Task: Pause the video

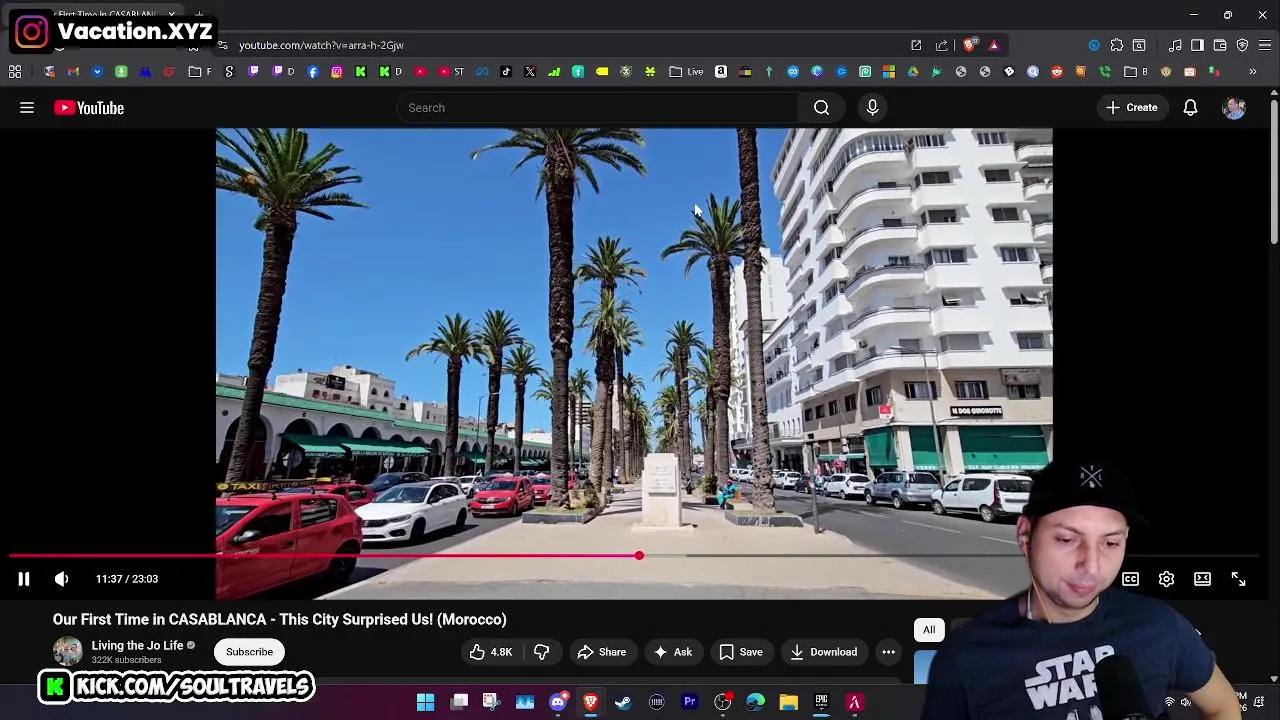Action: tap(24, 579)
